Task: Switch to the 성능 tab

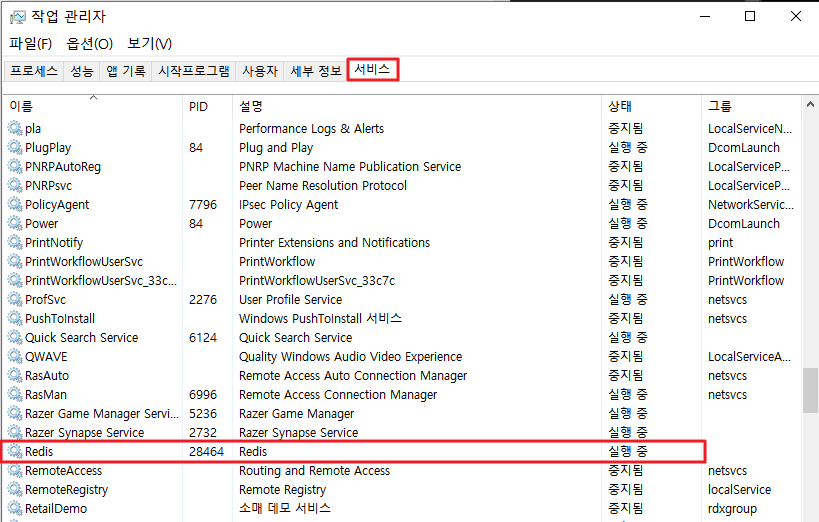Action: (82, 71)
